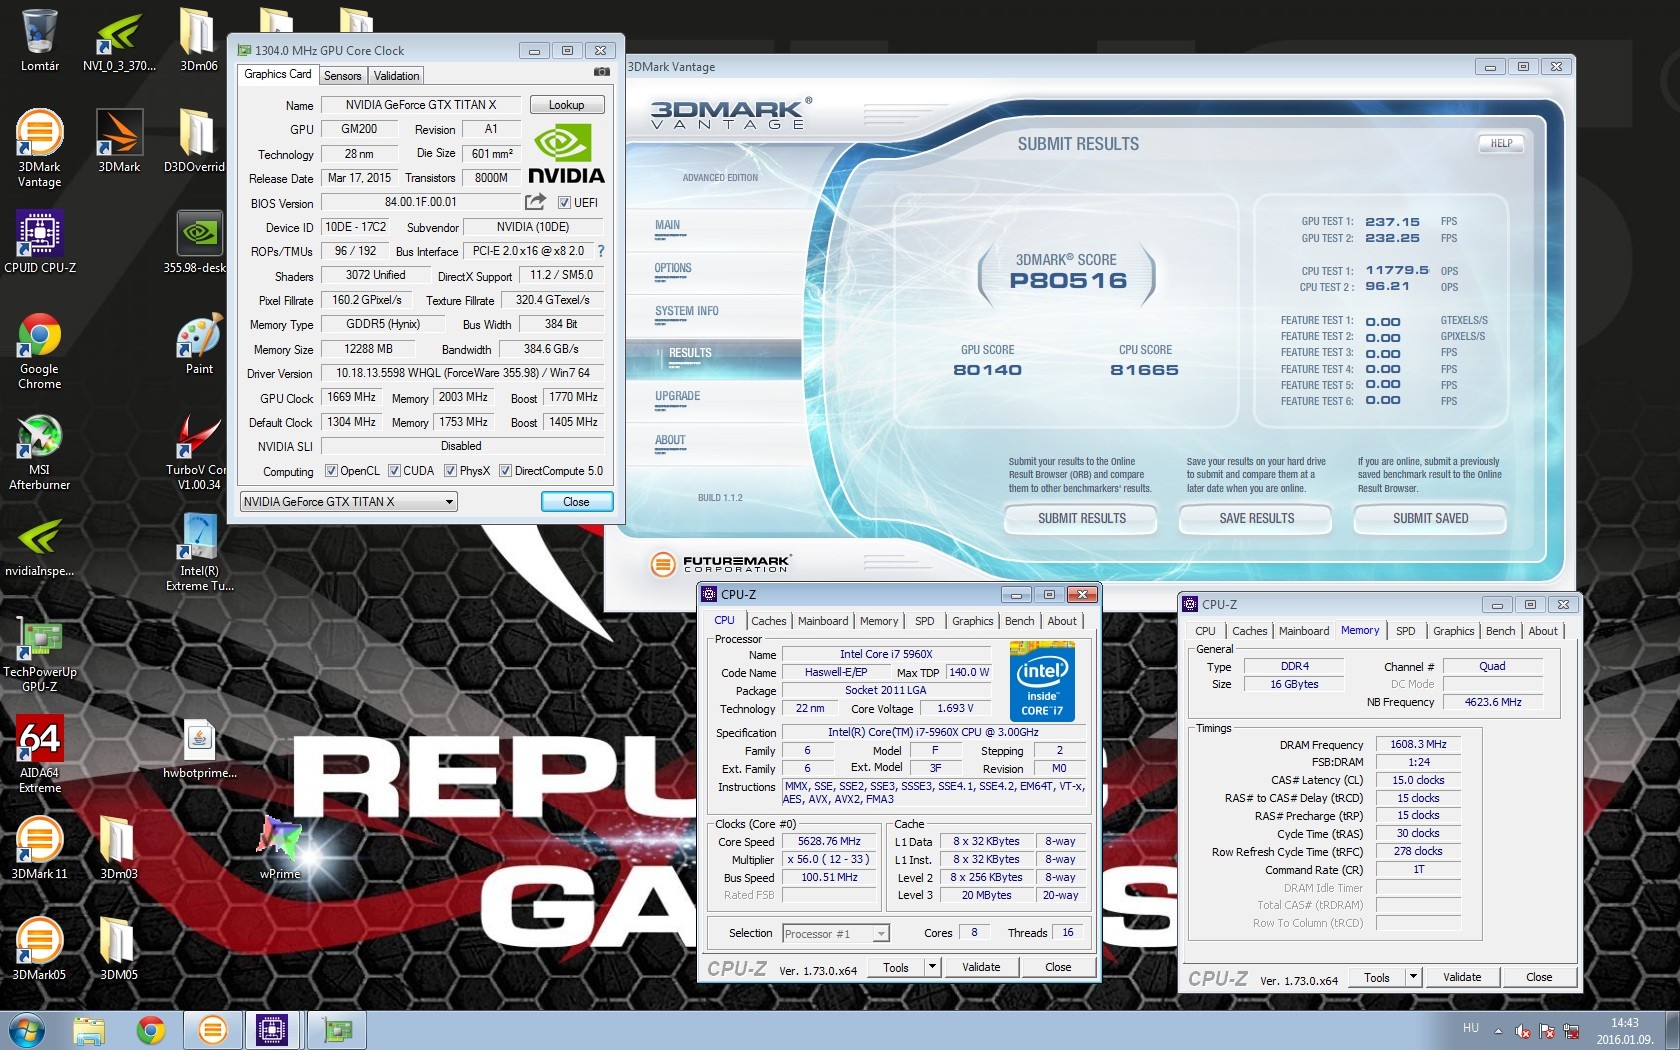The image size is (1680, 1050).
Task: Open the nvidiaInspector desktop shortcut
Action: pos(40,547)
